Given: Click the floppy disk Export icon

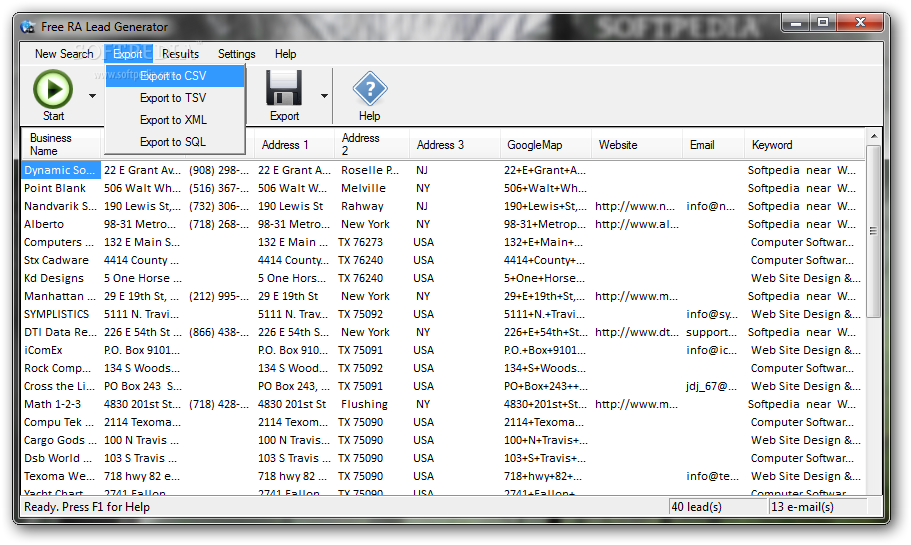Looking at the screenshot, I should click(284, 88).
